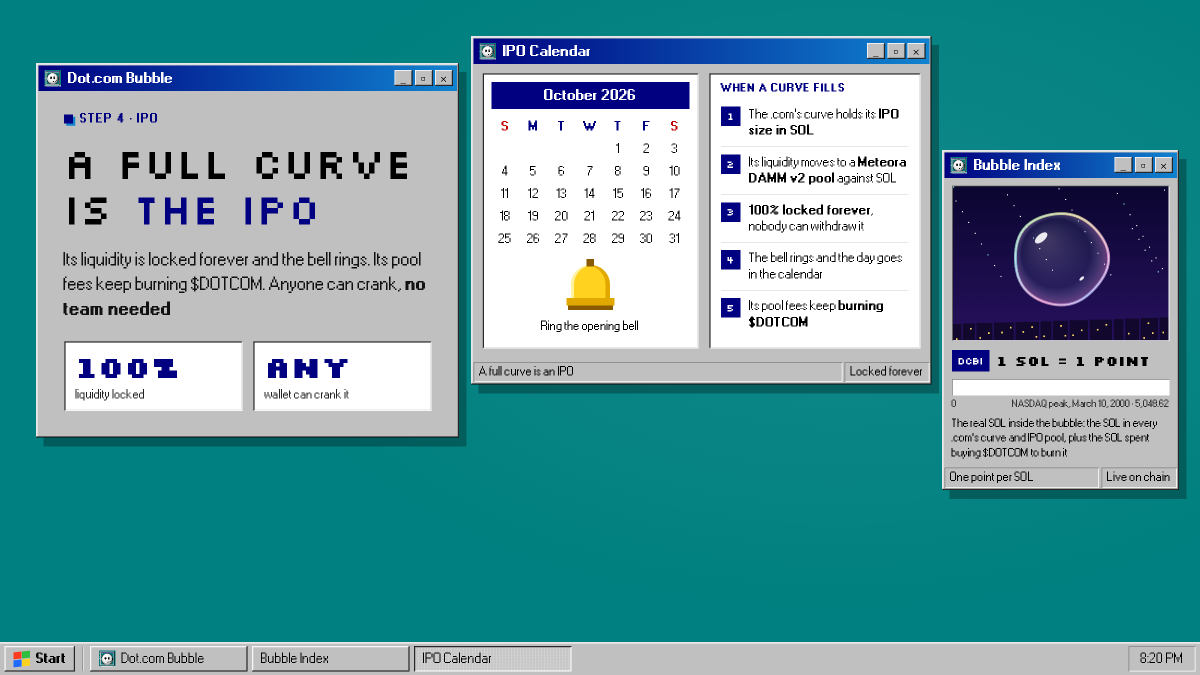Click the ANY wallet can crank it card
The image size is (1200, 675).
342,376
